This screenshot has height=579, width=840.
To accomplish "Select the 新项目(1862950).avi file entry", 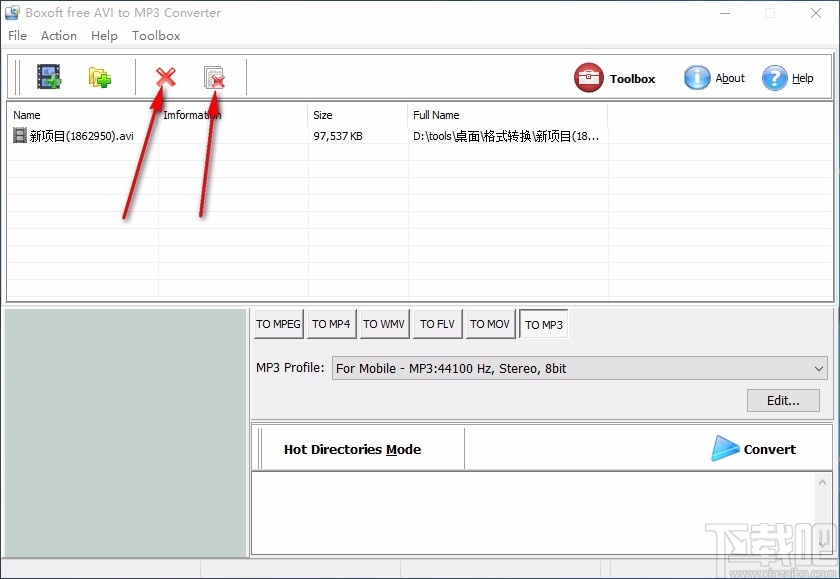I will (80, 135).
